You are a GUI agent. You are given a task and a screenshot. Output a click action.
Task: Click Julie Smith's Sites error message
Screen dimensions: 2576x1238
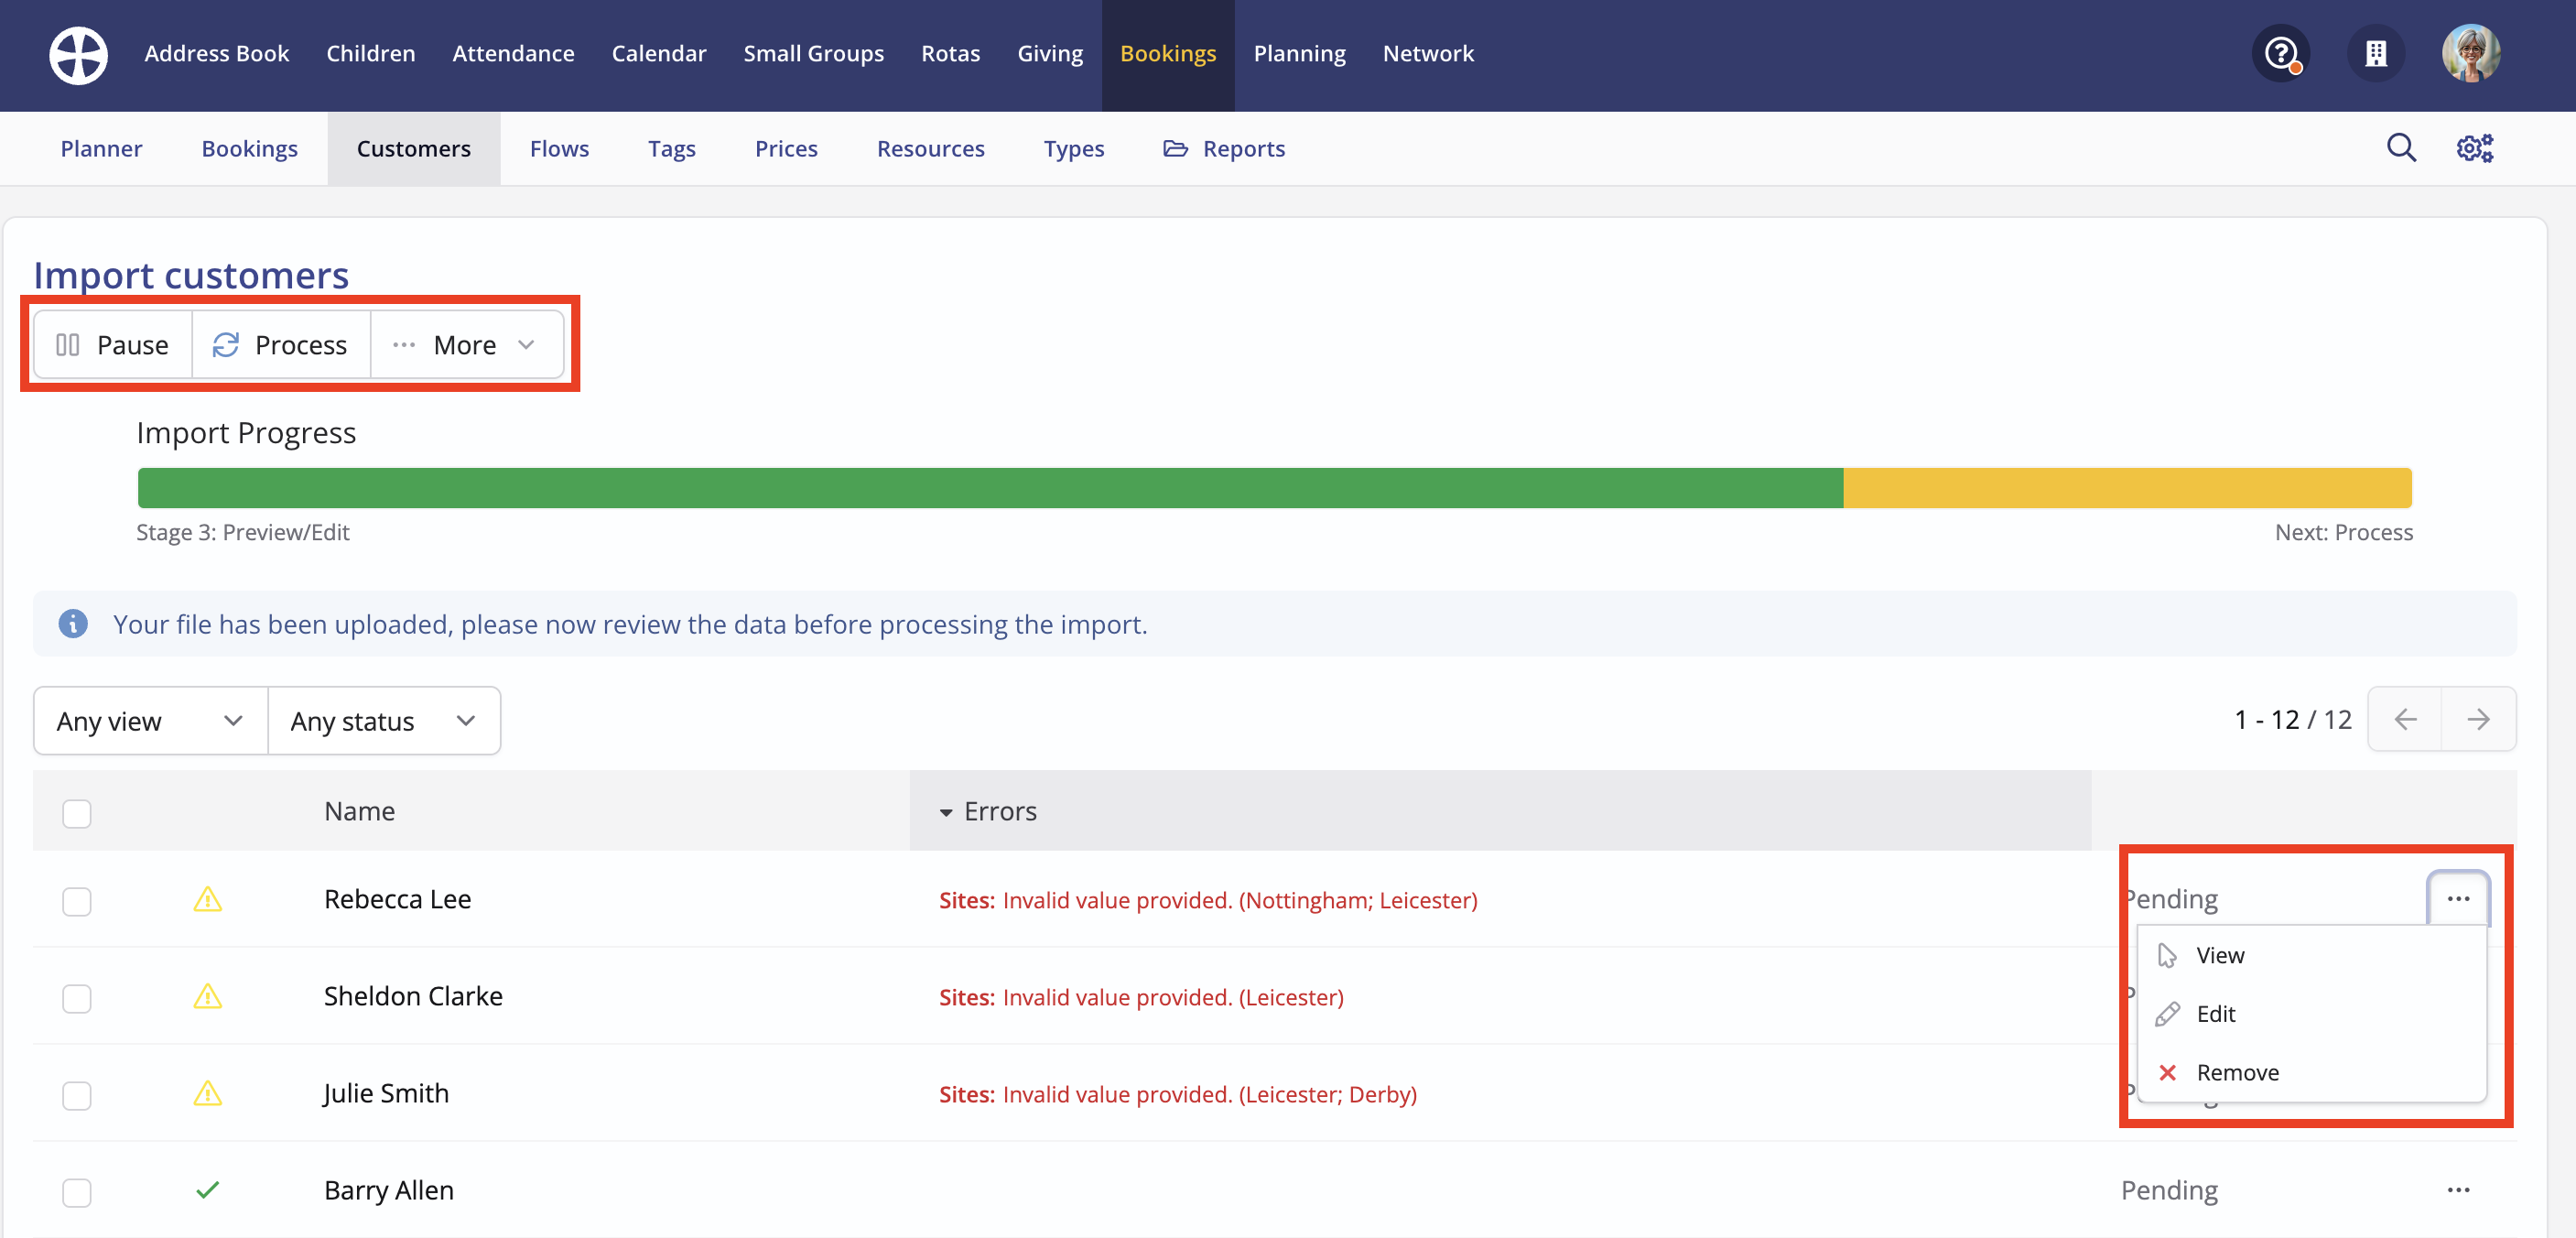coord(1178,1094)
